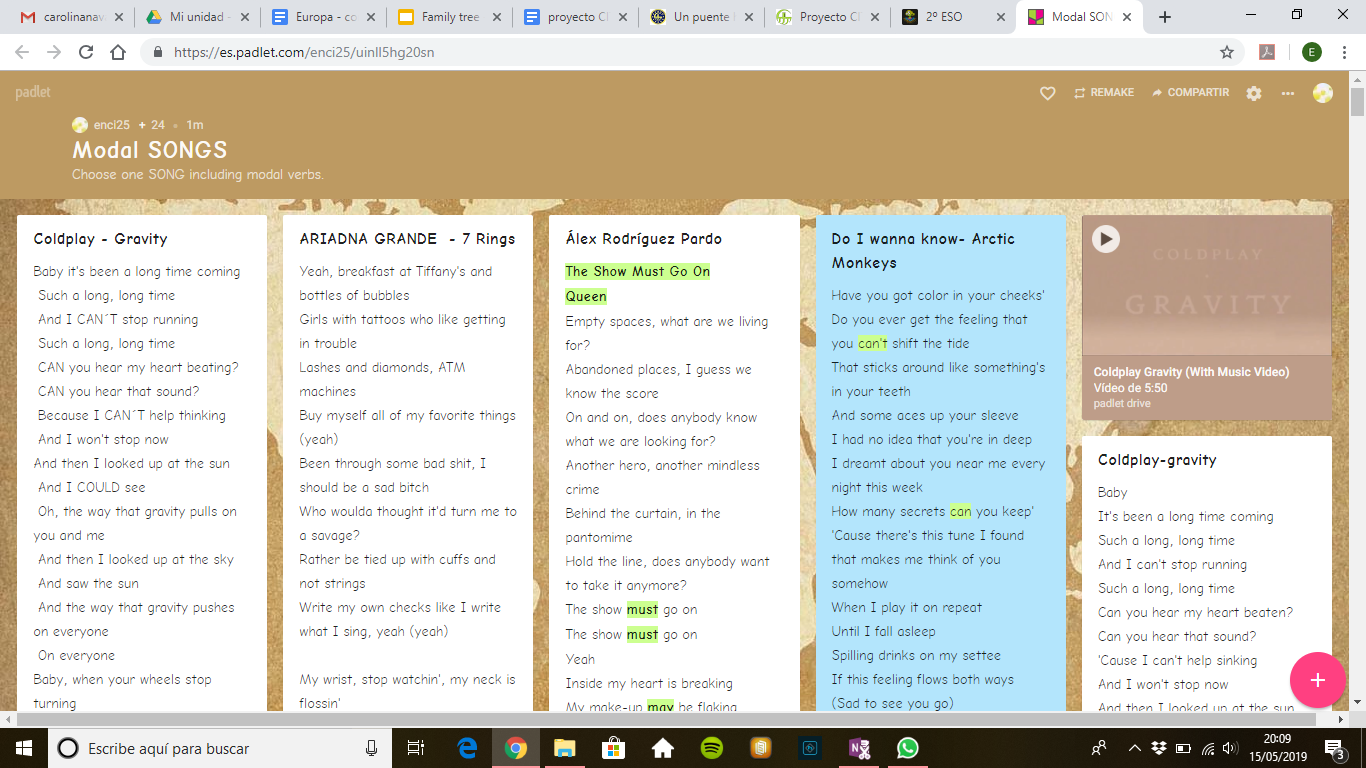
Task: Click the enci25 author avatar icon
Action: [80, 125]
